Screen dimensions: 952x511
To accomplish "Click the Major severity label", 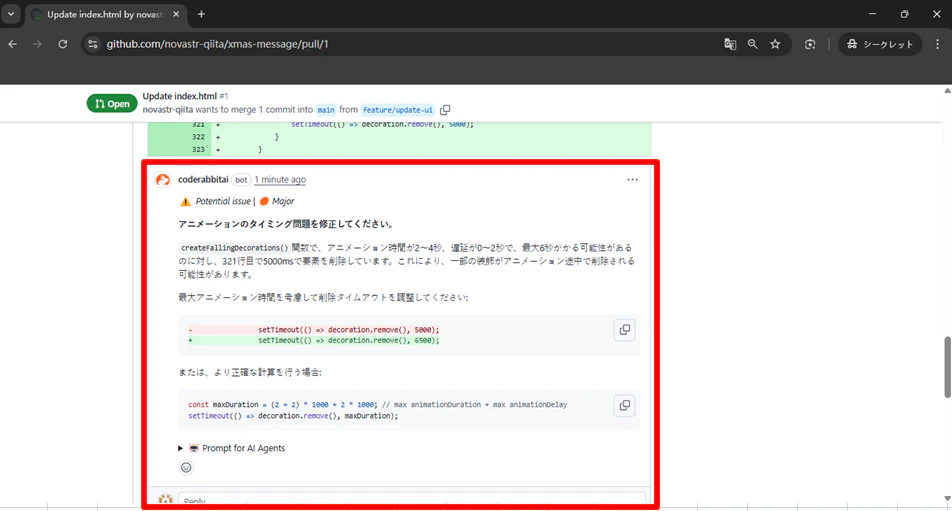I will [x=283, y=201].
